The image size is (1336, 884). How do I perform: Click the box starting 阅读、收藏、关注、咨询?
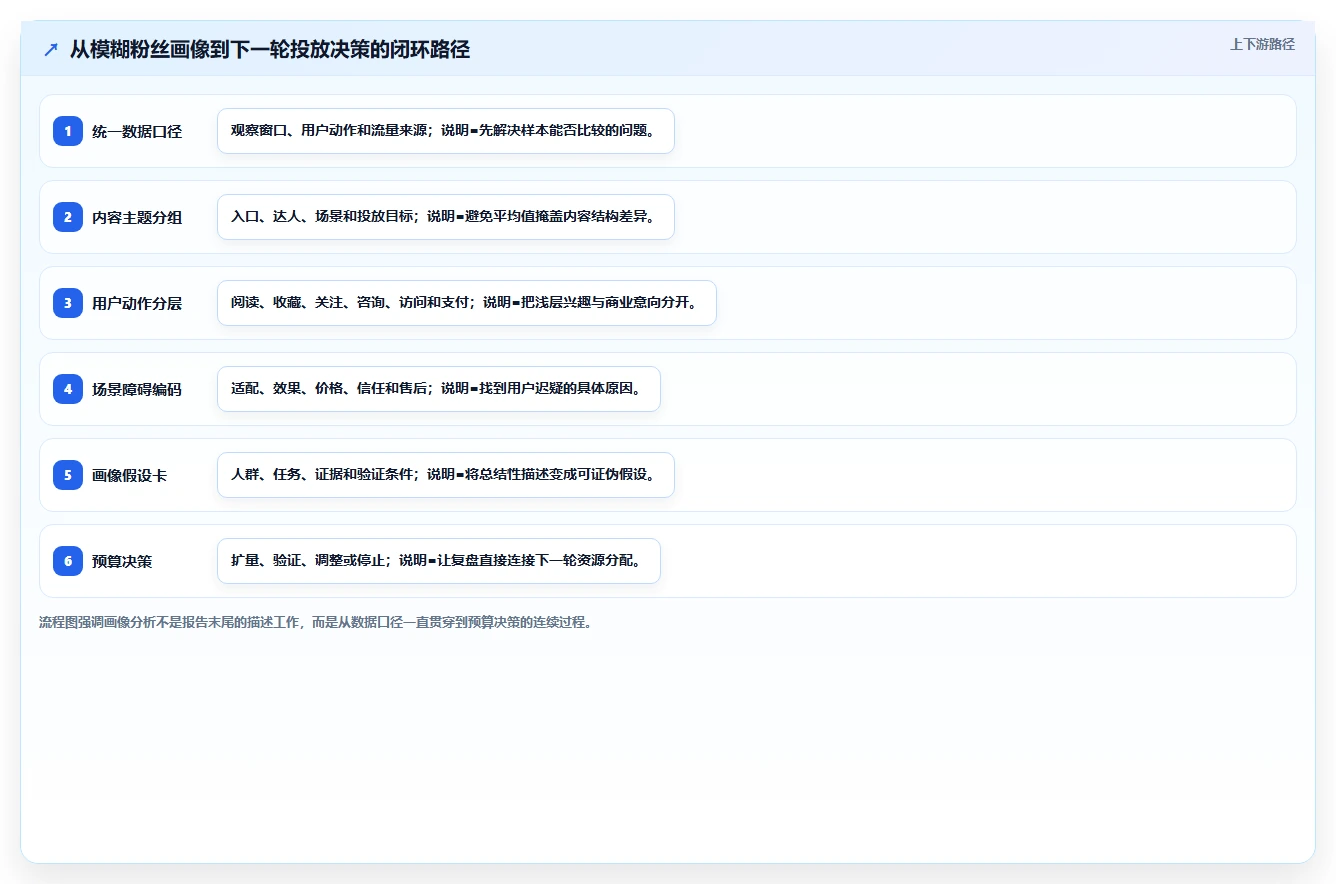click(x=467, y=303)
